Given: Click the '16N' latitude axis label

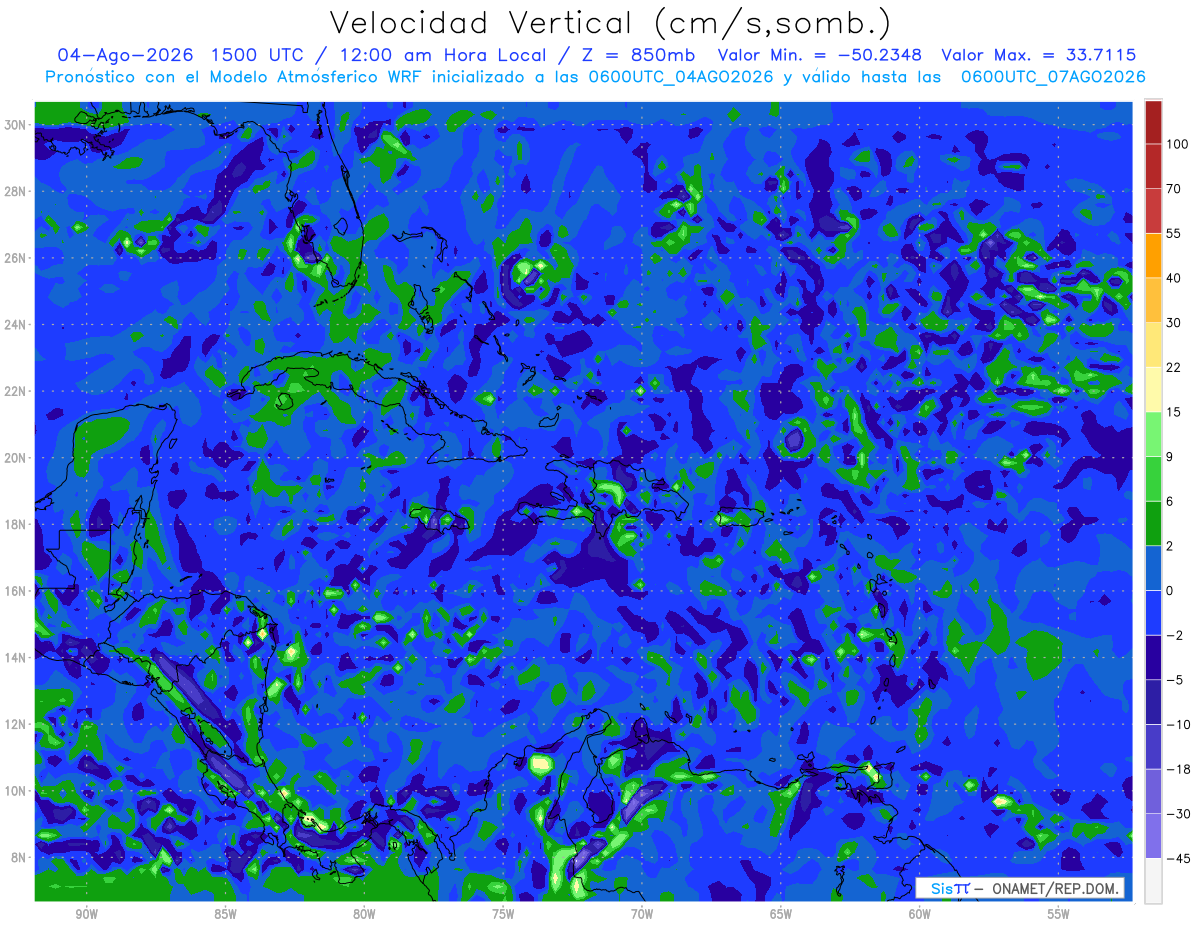Looking at the screenshot, I should [16, 591].
